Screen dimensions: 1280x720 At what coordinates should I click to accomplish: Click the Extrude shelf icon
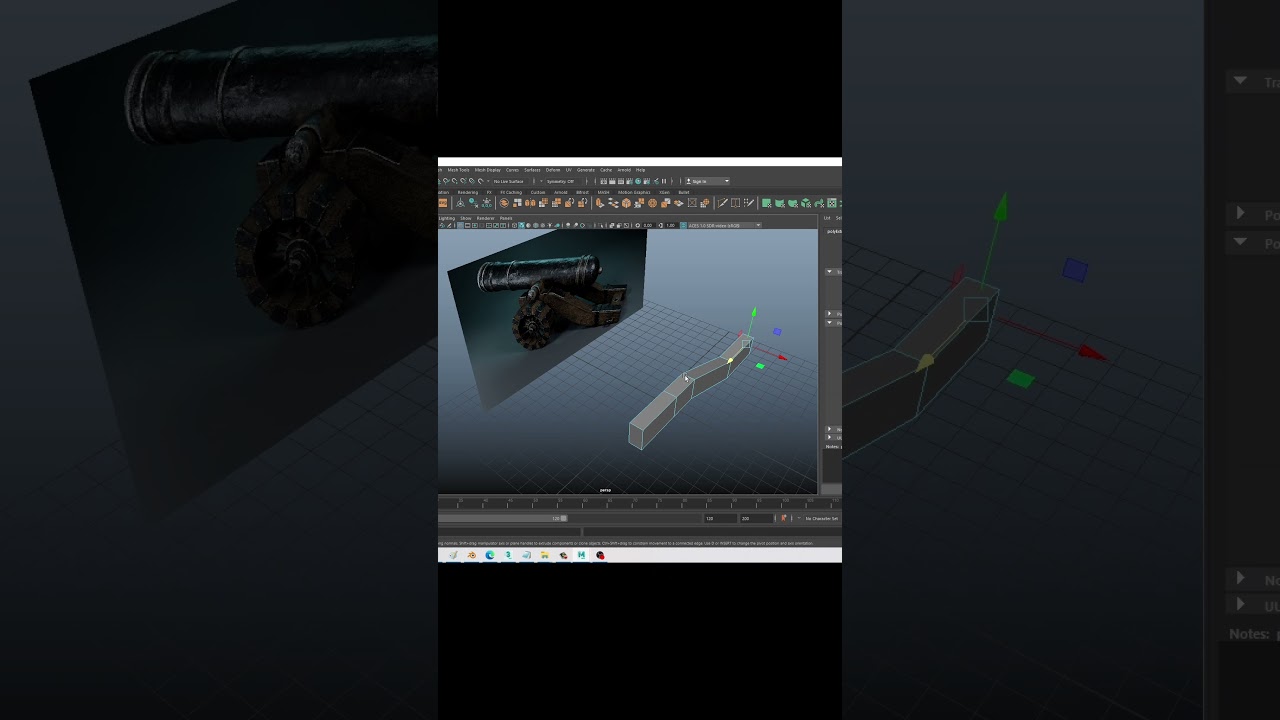coord(600,202)
